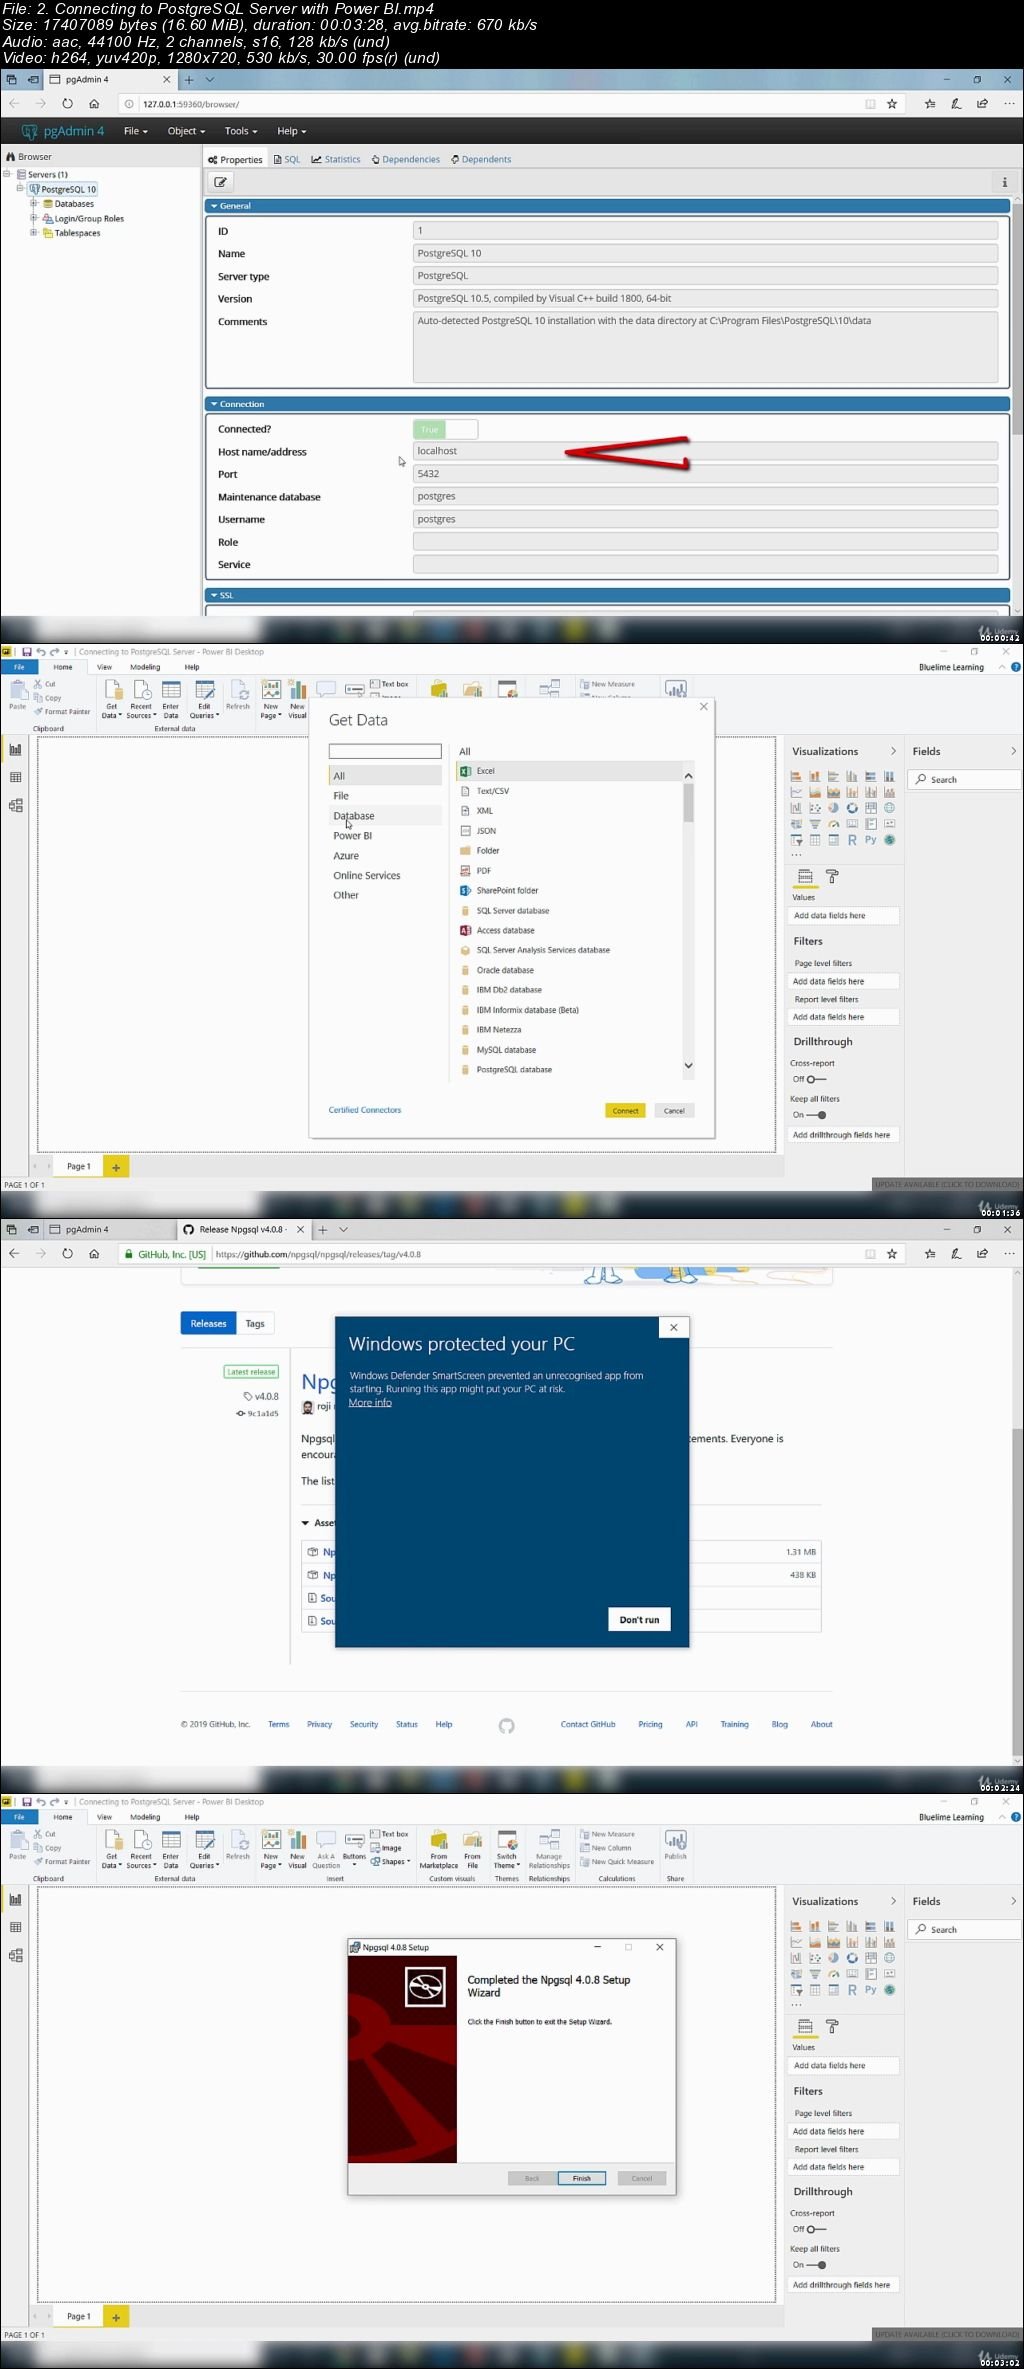Switch to Report view icon in Get Data frame
Screen dimensions: 1024x2369
tap(15, 749)
